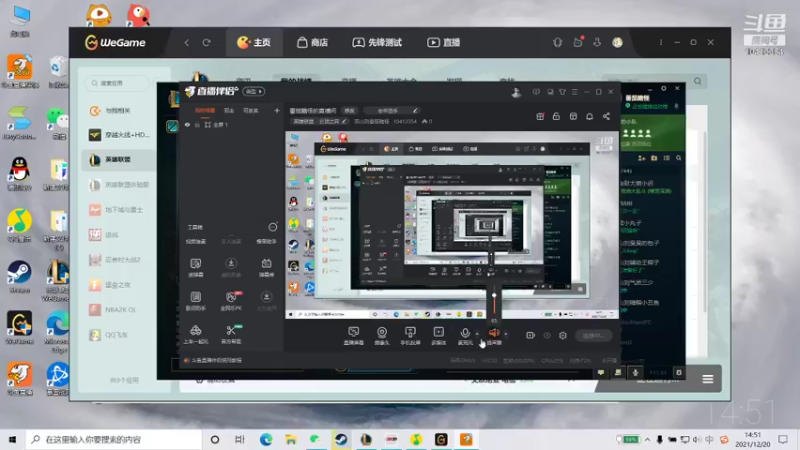The height and width of the screenshot is (450, 800).
Task: Open WeGame user avatar
Action: pos(617,42)
